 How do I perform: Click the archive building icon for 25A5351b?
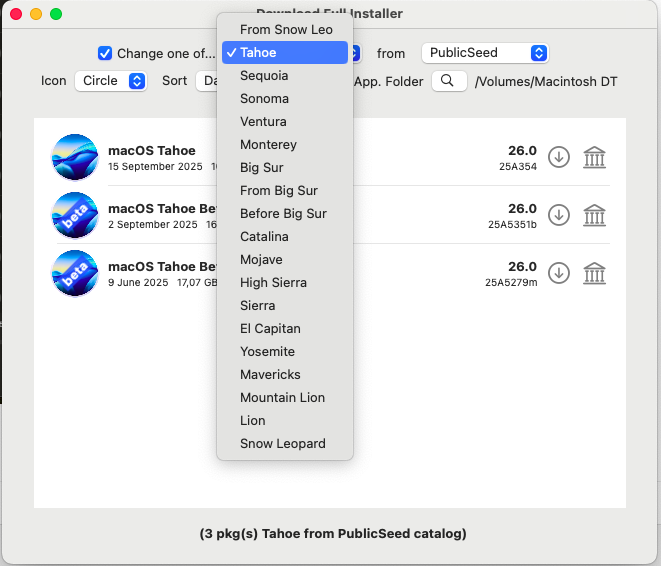594,215
